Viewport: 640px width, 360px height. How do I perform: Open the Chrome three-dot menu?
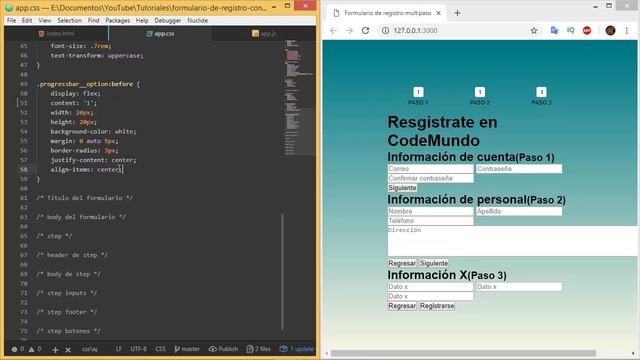tap(627, 31)
